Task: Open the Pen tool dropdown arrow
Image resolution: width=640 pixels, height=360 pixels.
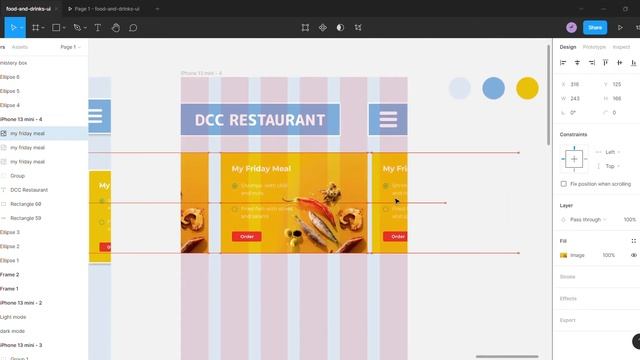Action: 85,28
